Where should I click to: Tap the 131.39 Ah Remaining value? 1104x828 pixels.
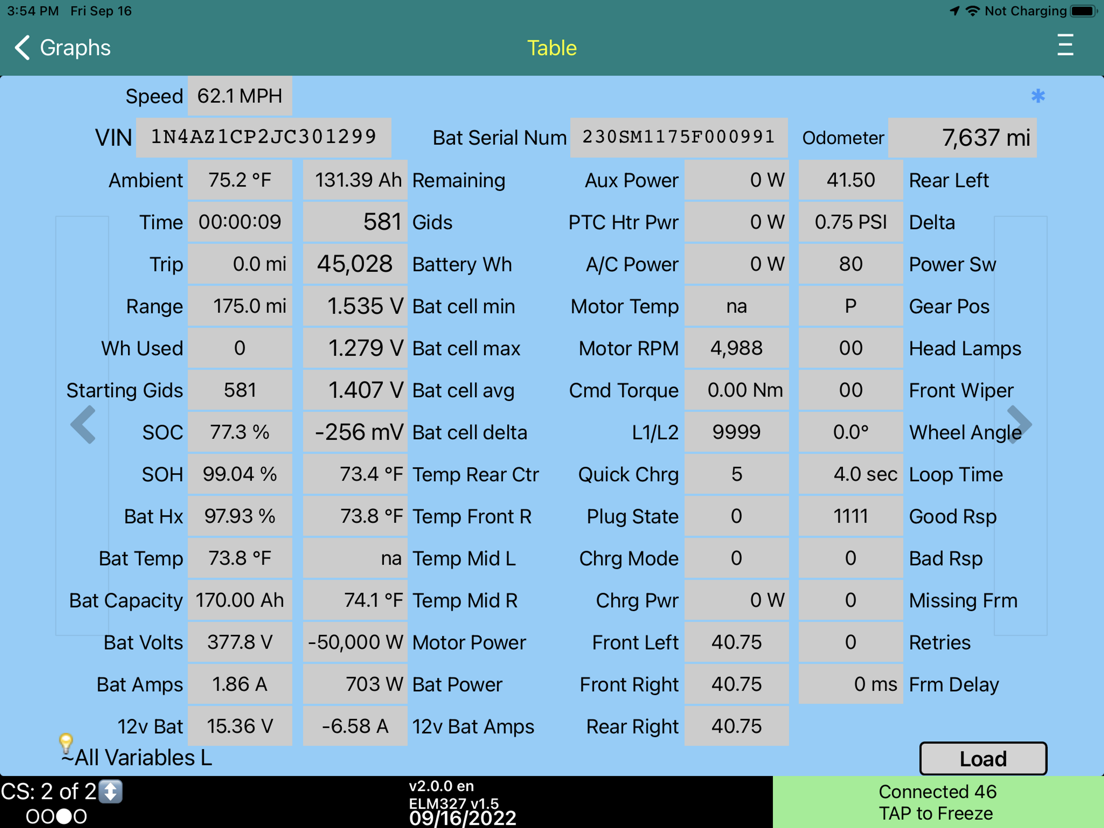(356, 180)
